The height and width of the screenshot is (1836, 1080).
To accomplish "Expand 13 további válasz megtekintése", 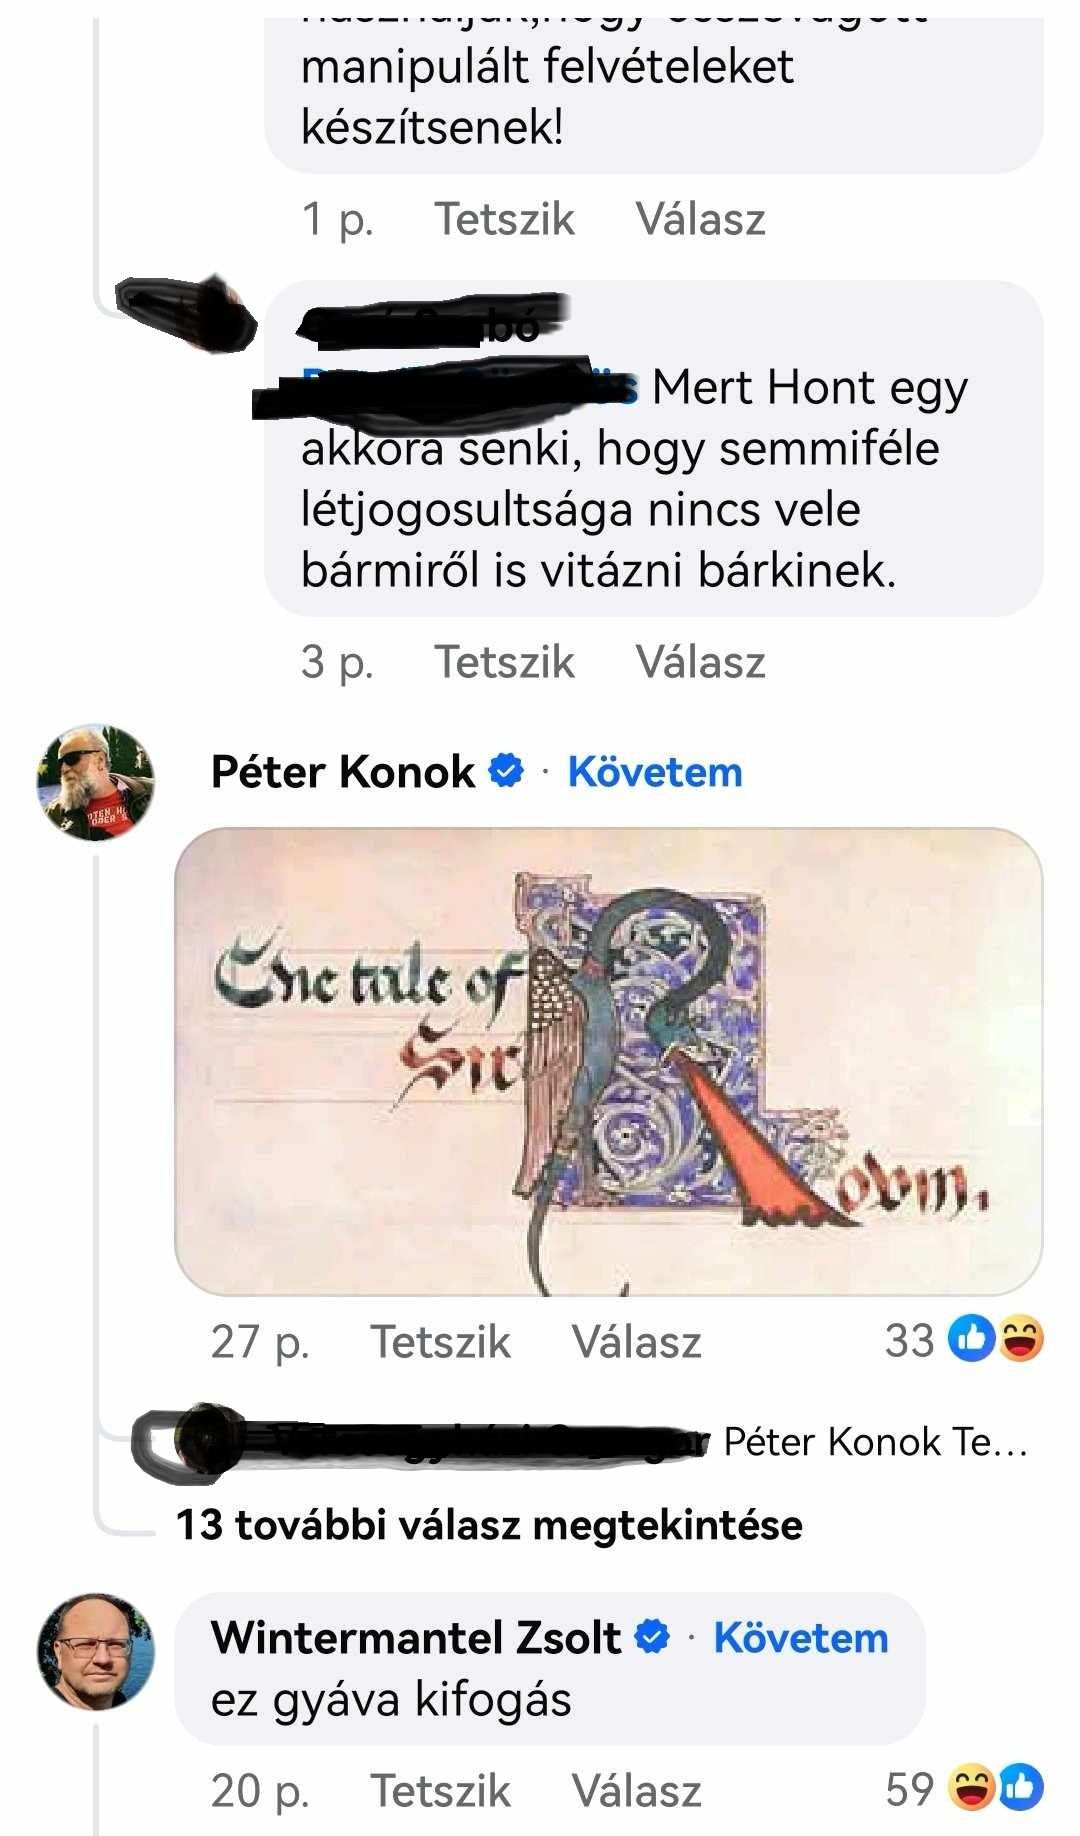I will click(x=489, y=1525).
